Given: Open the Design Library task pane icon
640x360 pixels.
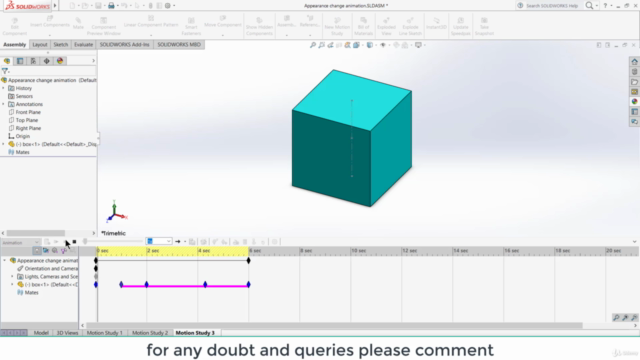Looking at the screenshot, I should tap(634, 72).
